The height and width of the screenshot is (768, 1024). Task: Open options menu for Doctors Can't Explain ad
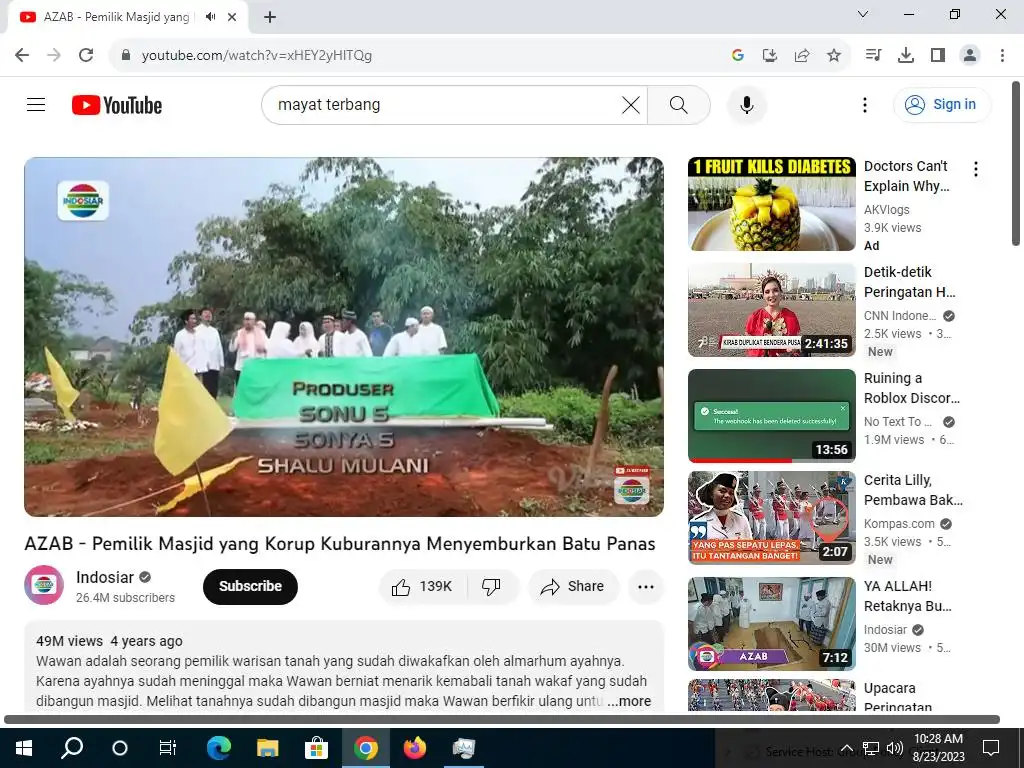976,169
